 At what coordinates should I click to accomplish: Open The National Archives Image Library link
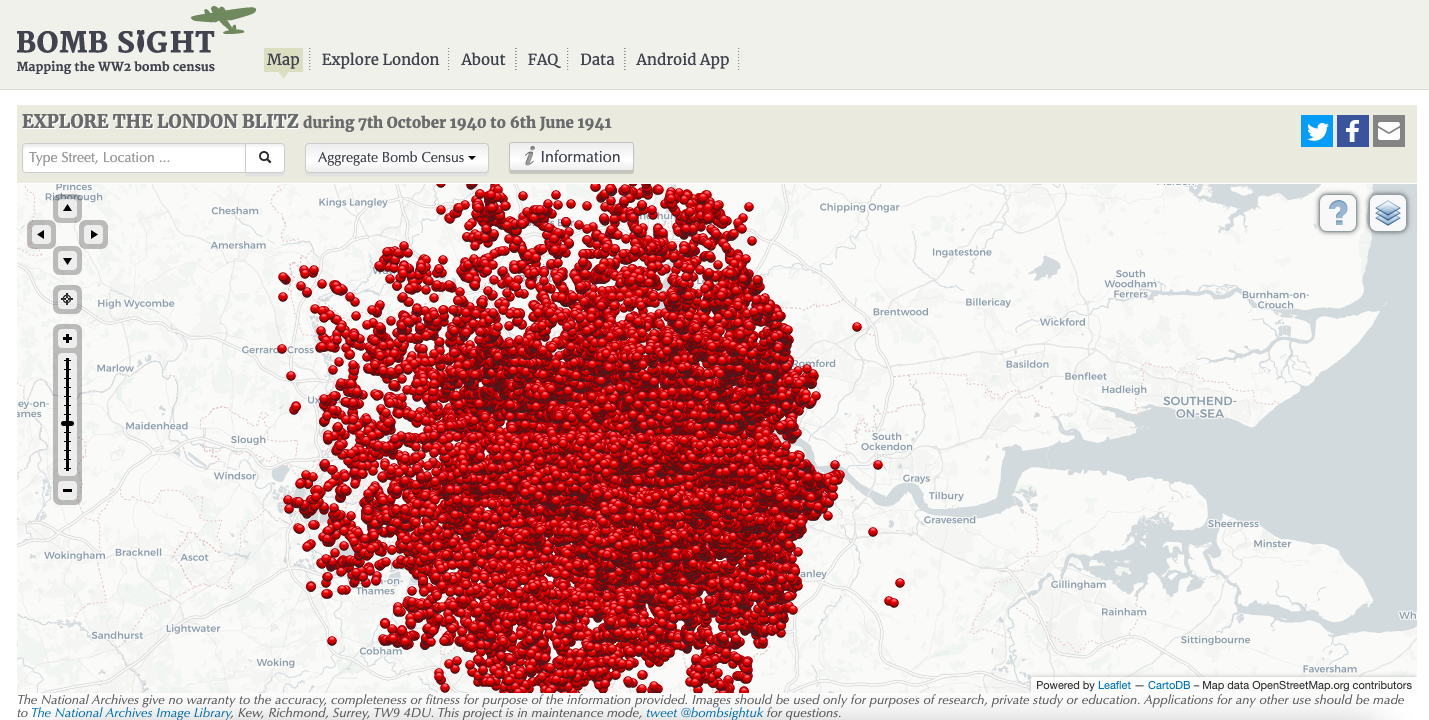131,713
